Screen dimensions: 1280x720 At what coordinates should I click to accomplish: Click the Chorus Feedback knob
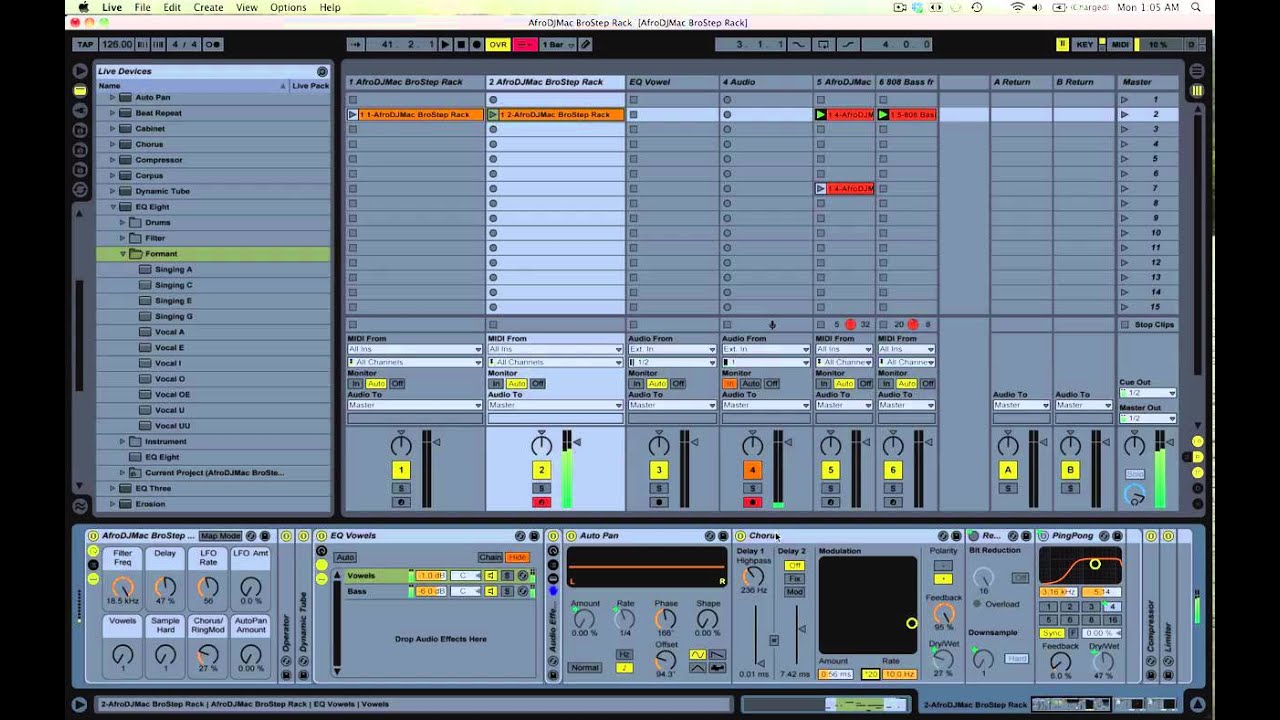[x=943, y=614]
